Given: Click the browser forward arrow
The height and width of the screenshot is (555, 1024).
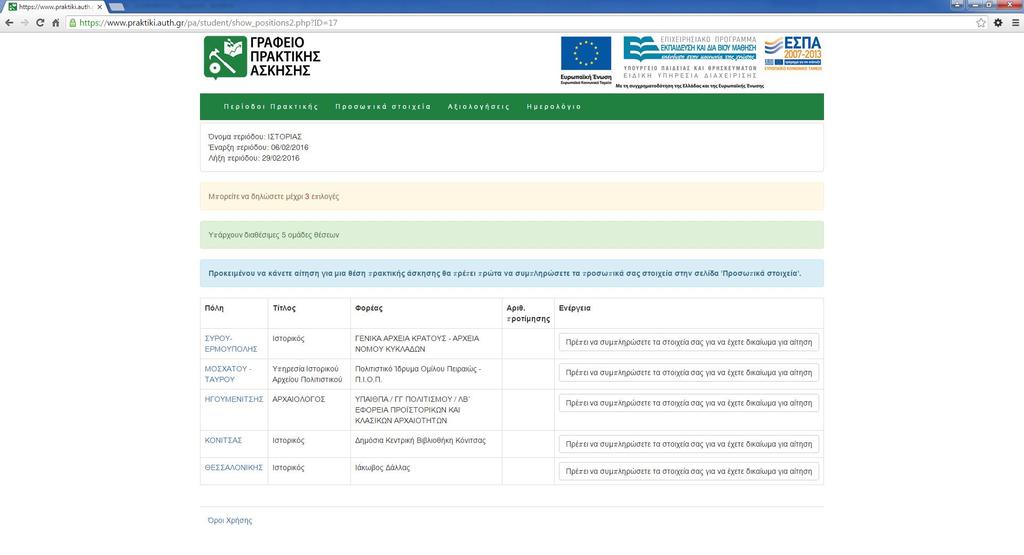Looking at the screenshot, I should click(24, 23).
